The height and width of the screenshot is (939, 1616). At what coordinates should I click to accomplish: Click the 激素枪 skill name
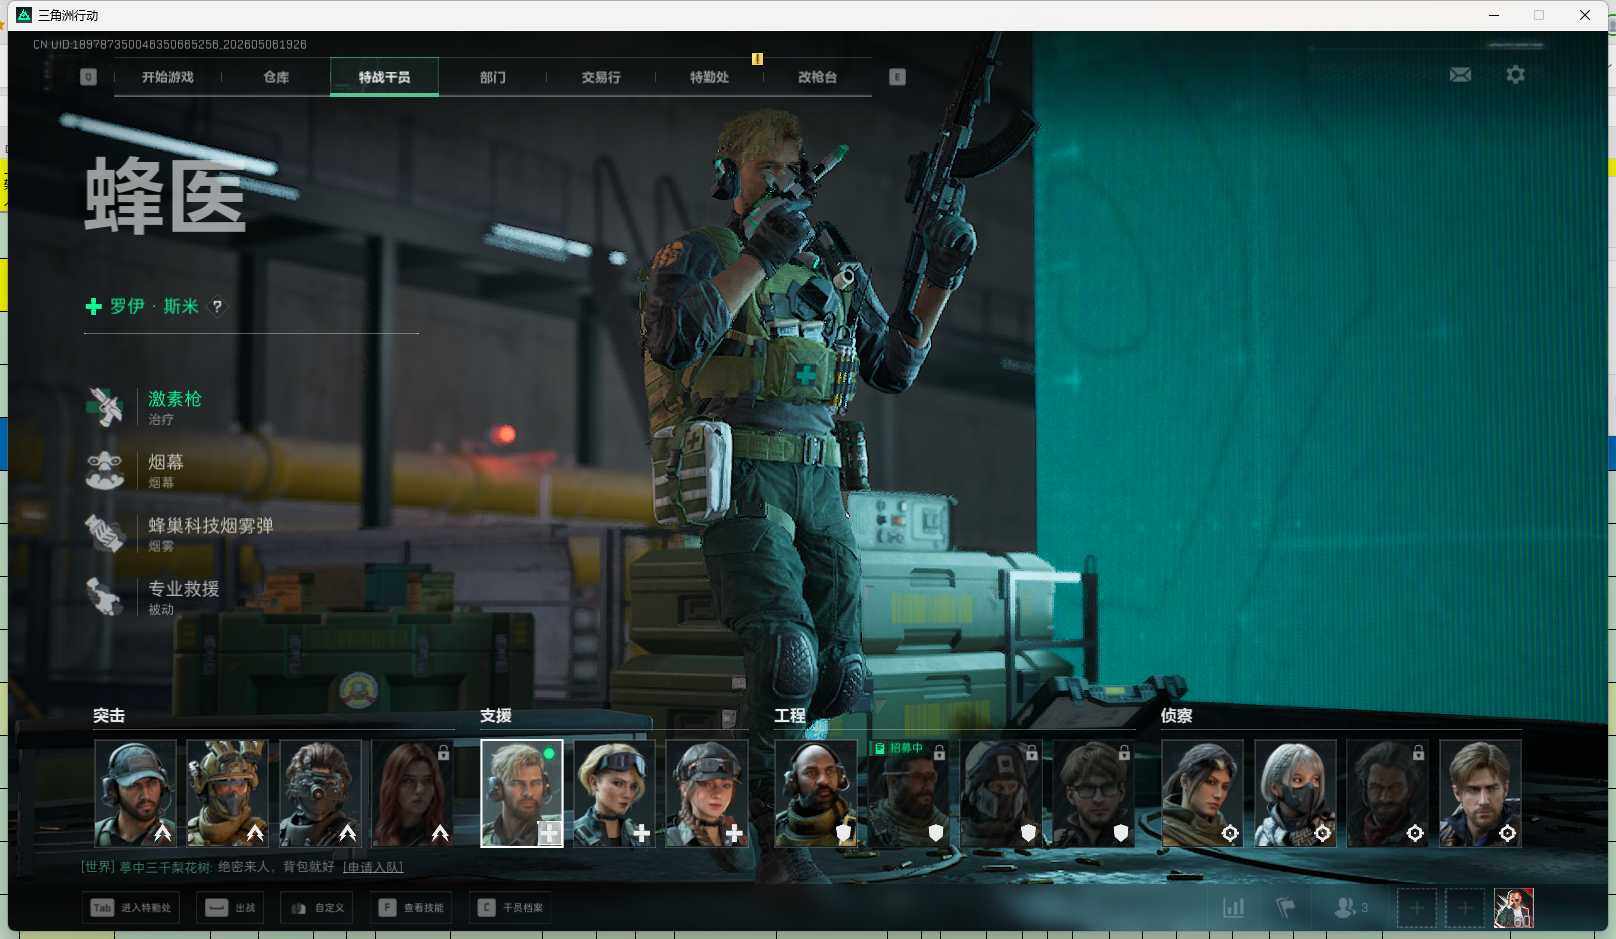tap(175, 399)
